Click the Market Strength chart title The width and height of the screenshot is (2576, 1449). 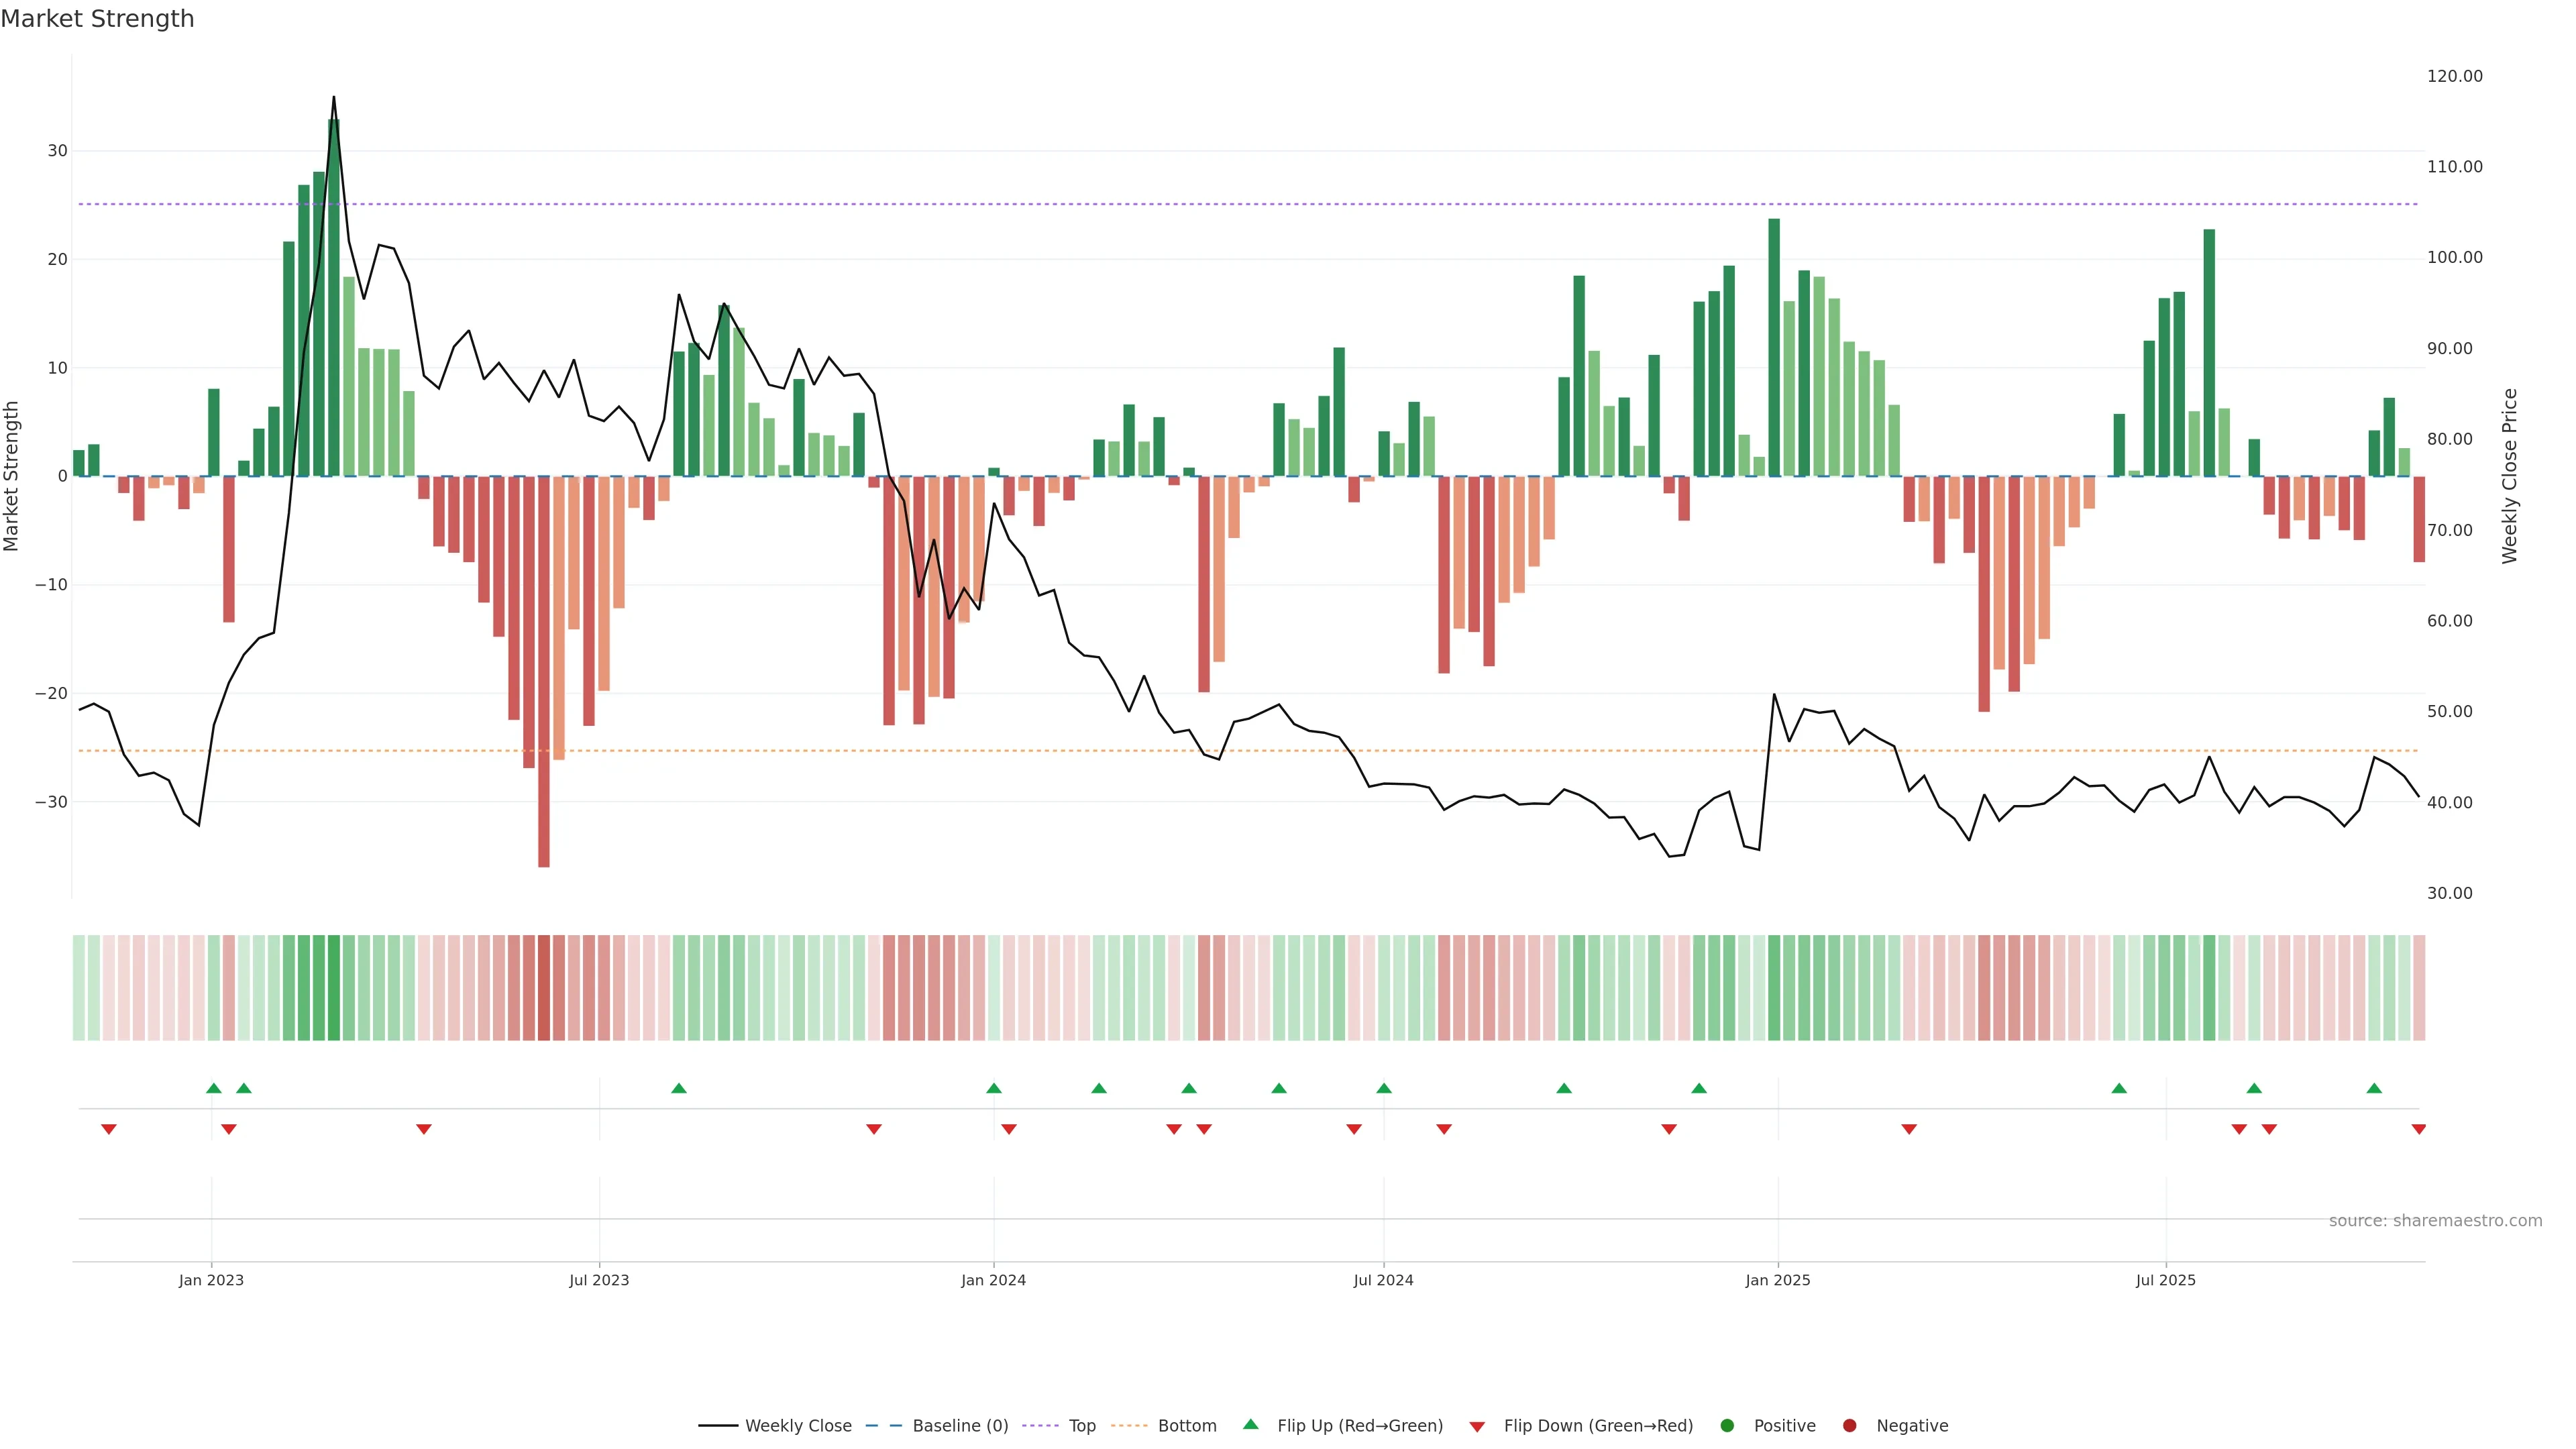point(97,19)
